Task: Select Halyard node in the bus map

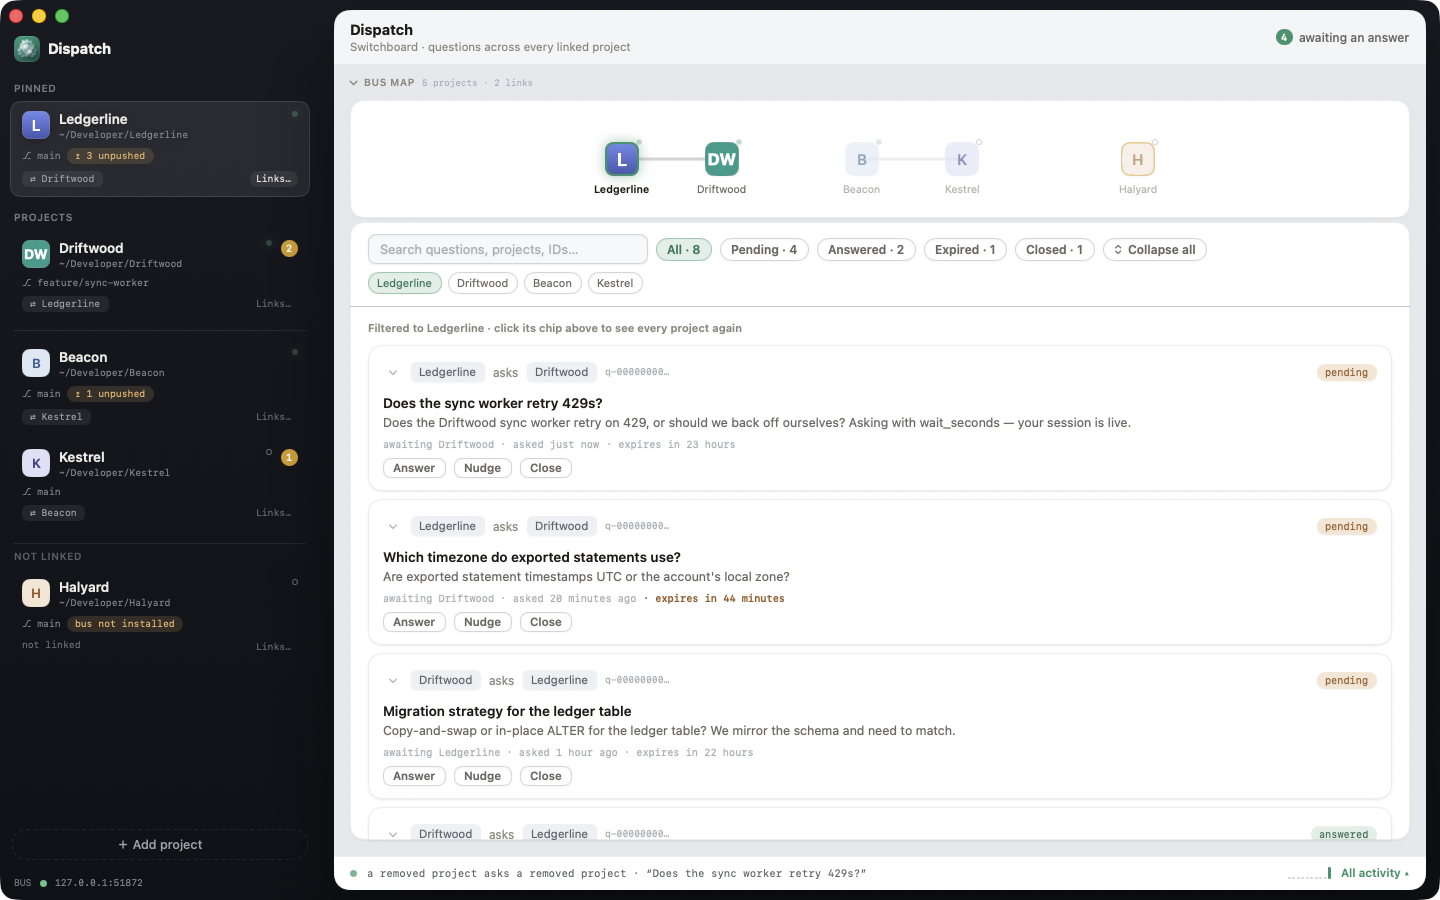Action: coord(1137,159)
